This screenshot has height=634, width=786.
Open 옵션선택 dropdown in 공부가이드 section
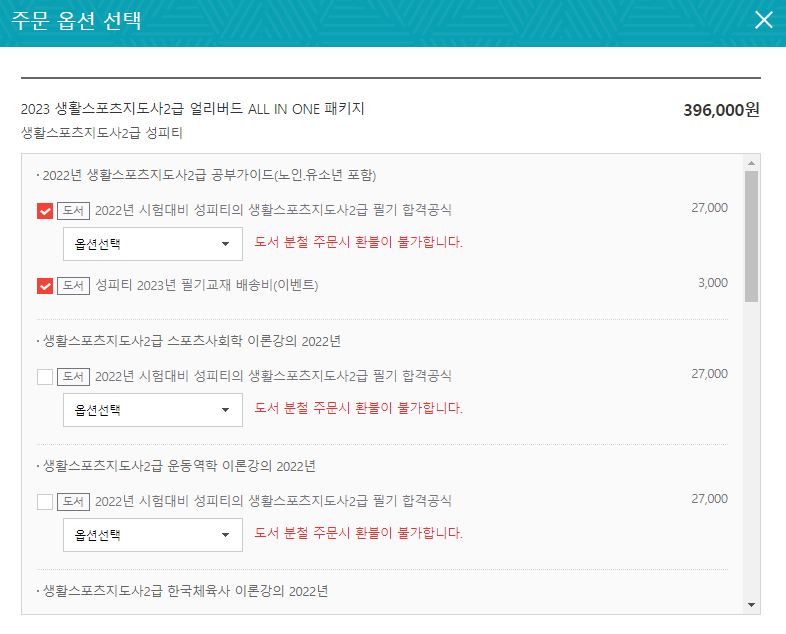pos(153,243)
